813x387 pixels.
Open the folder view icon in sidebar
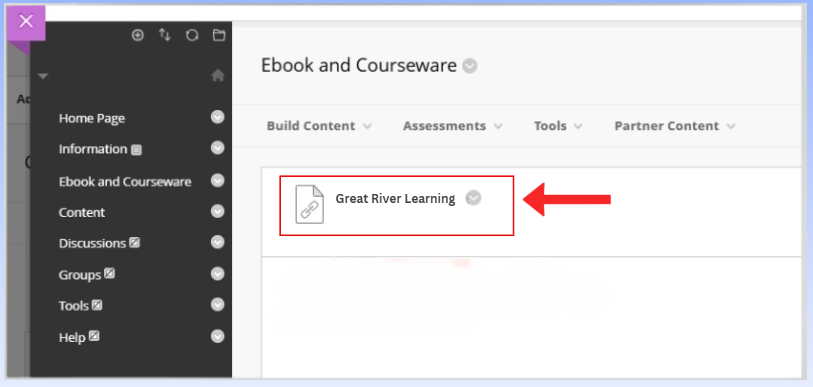(x=219, y=35)
